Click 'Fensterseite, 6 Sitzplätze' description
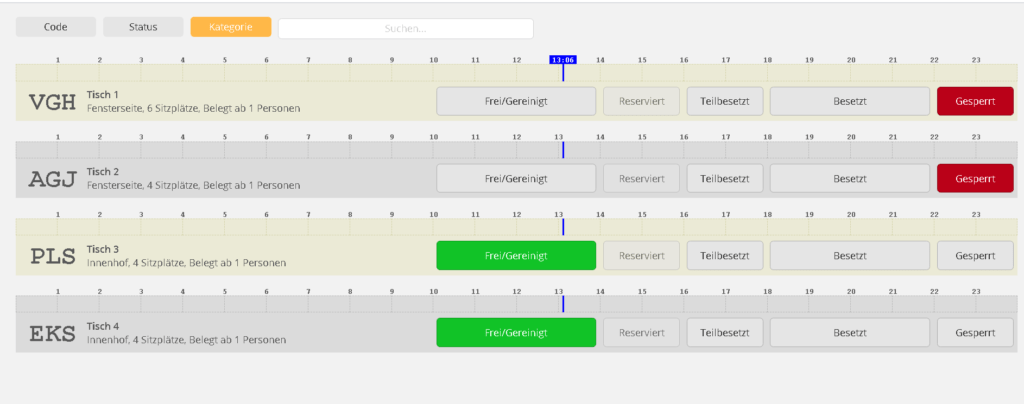Screen dimensions: 1024x404 193,108
